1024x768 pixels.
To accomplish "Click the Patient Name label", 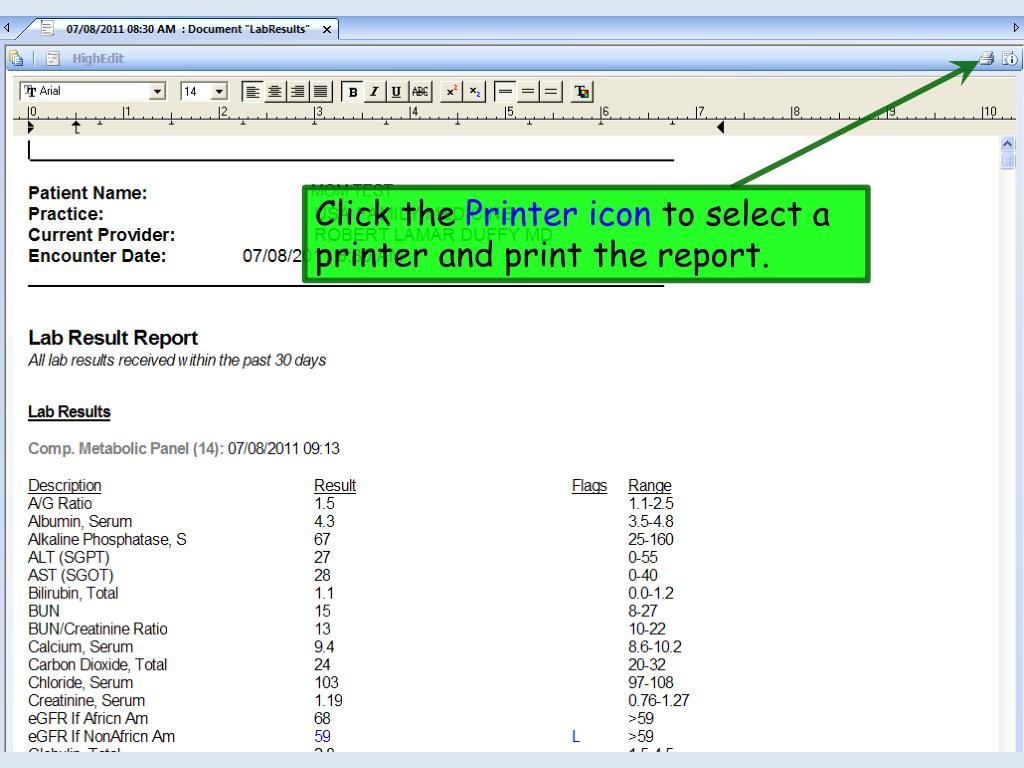I will pyautogui.click(x=88, y=193).
